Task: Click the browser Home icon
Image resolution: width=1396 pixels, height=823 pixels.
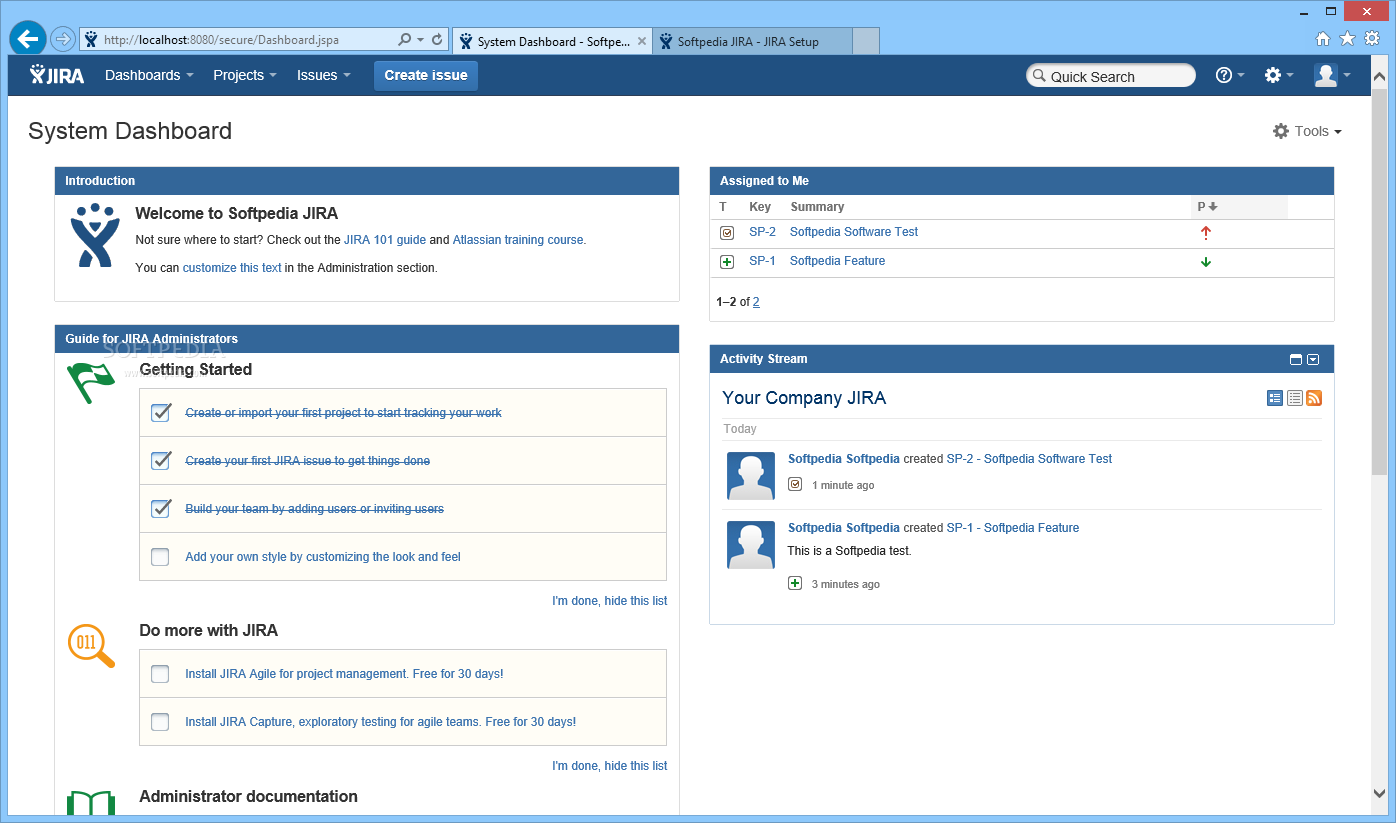Action: [x=1323, y=39]
